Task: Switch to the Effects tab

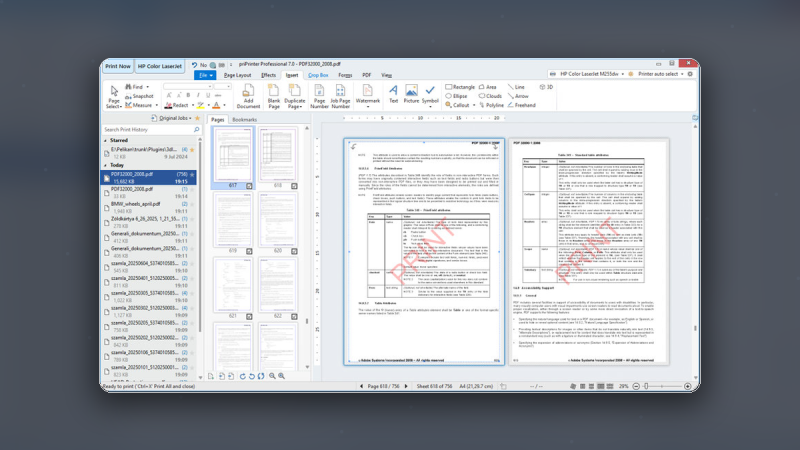Action: coord(268,75)
